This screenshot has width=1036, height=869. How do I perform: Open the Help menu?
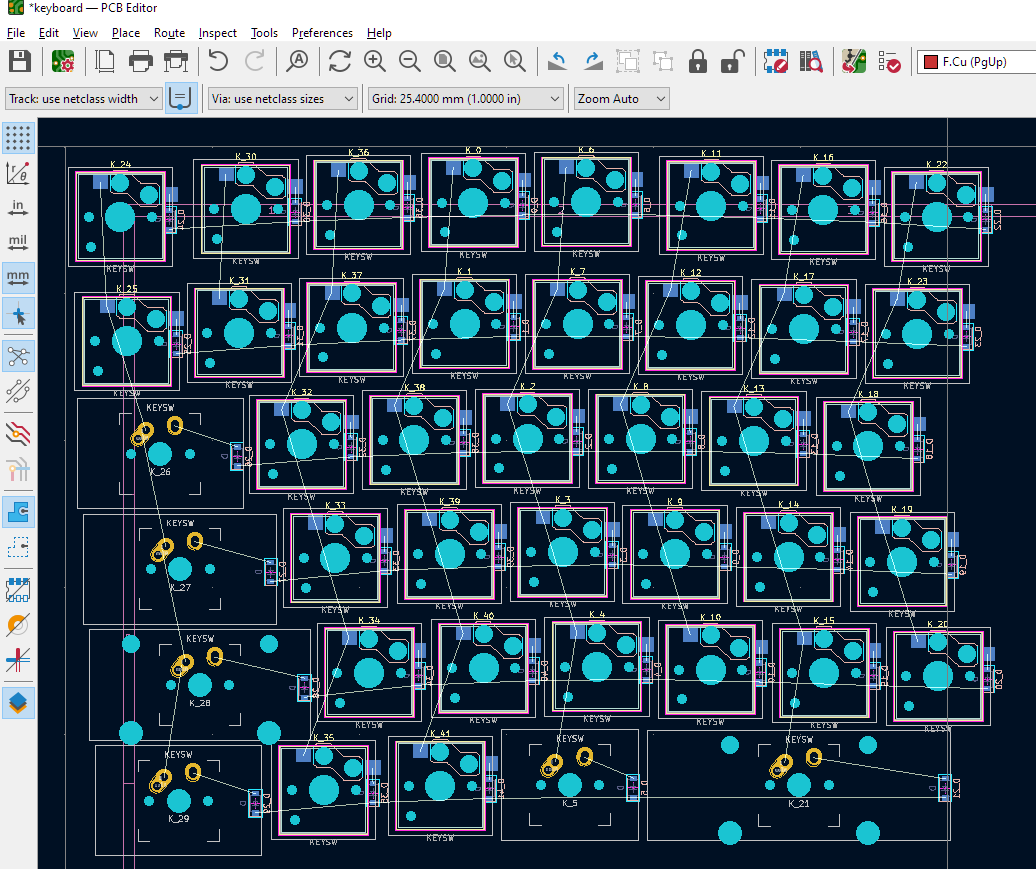379,32
